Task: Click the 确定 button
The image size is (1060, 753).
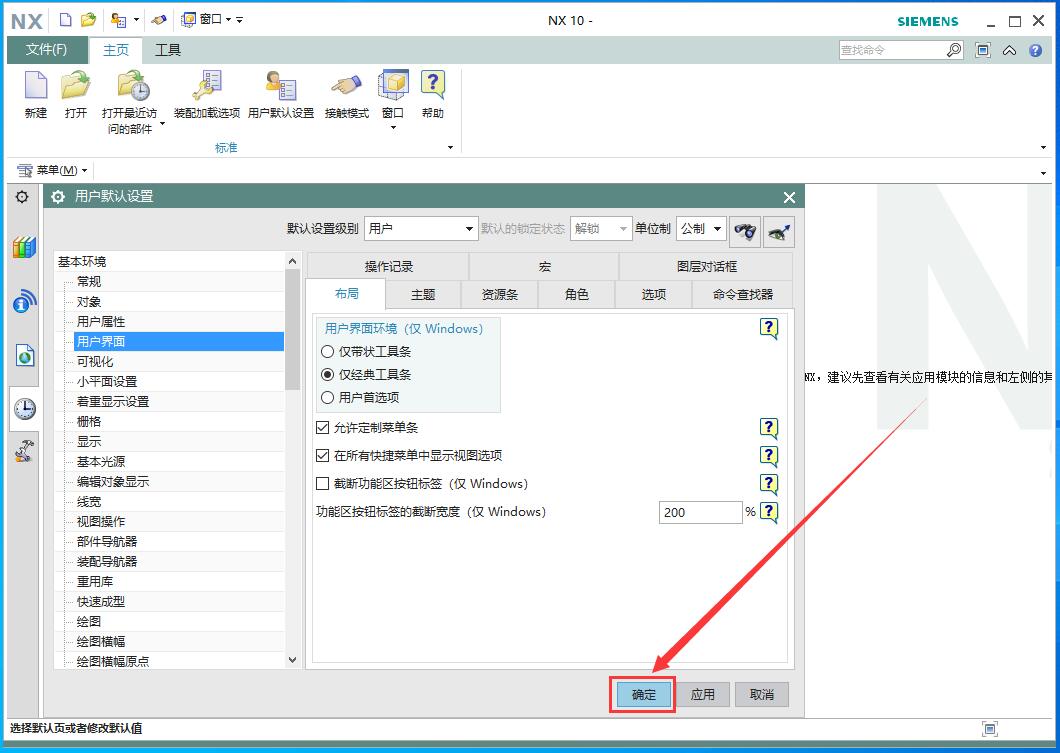Action: point(643,694)
